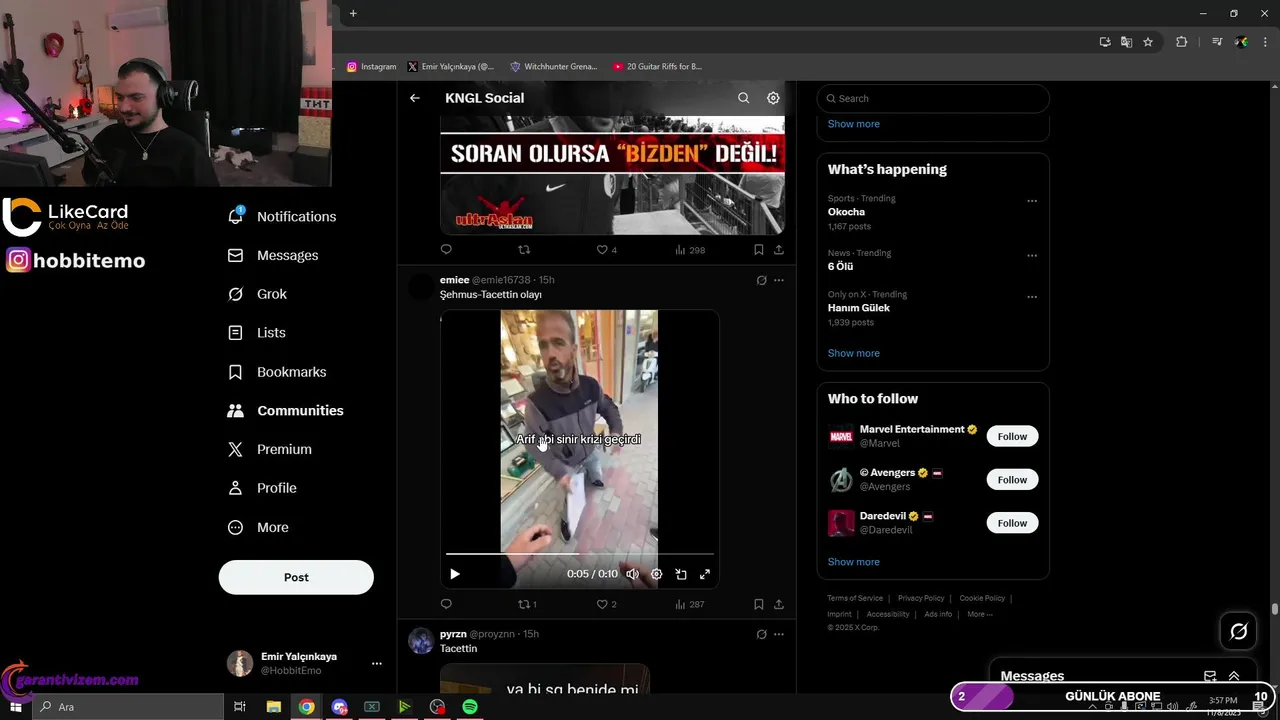Reply to emiee's post
Screen dimensions: 1280x720
(x=446, y=604)
